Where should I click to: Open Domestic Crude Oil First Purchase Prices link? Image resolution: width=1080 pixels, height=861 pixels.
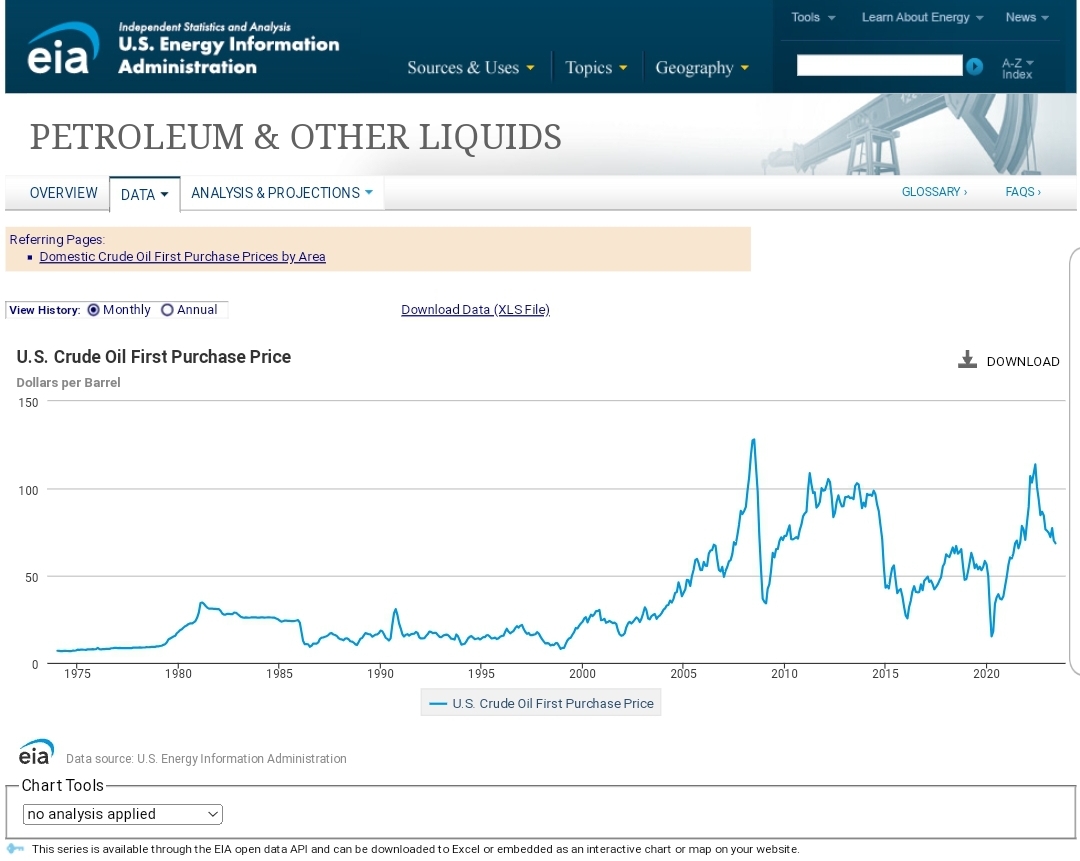tap(182, 257)
